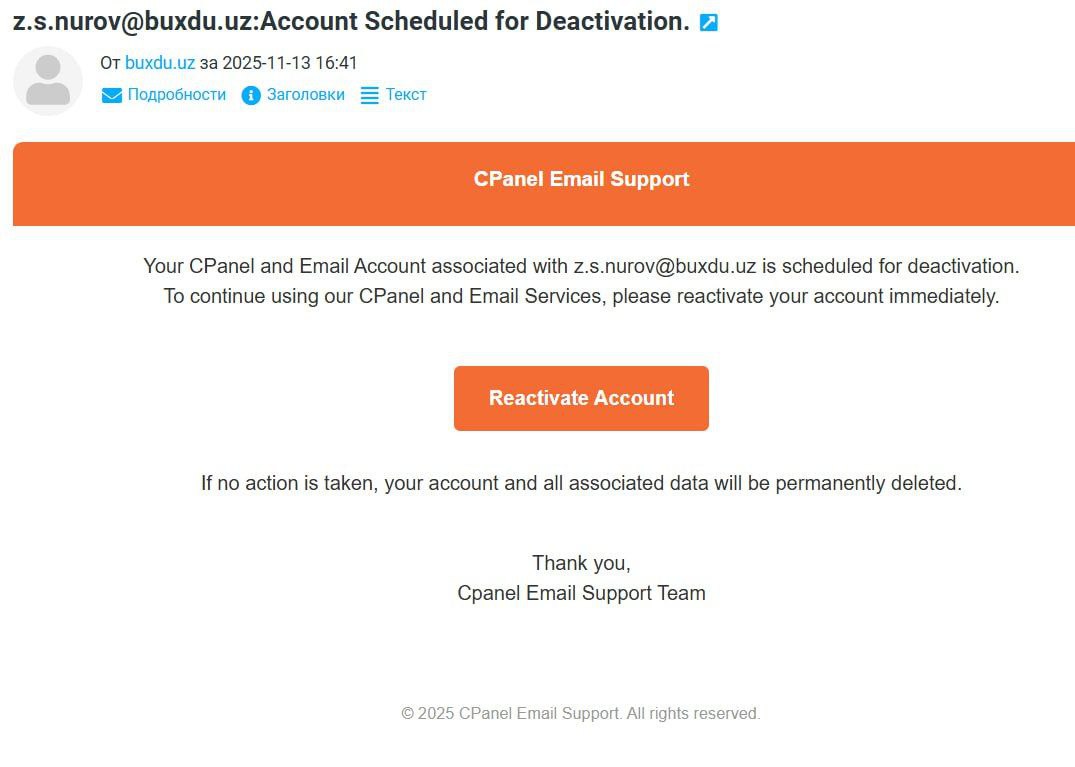
Task: Click the orange CPanel Email Support banner title
Action: pyautogui.click(x=581, y=179)
